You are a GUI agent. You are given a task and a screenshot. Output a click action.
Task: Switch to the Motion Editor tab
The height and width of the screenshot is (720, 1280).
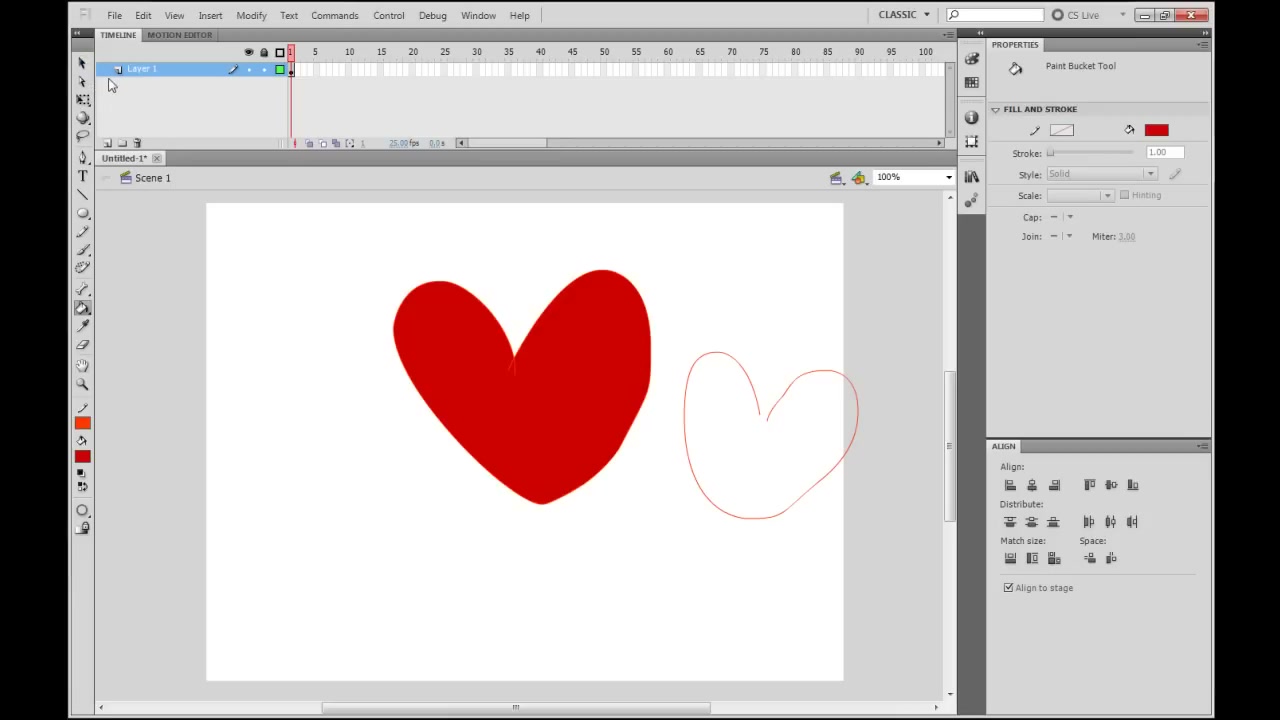click(180, 35)
